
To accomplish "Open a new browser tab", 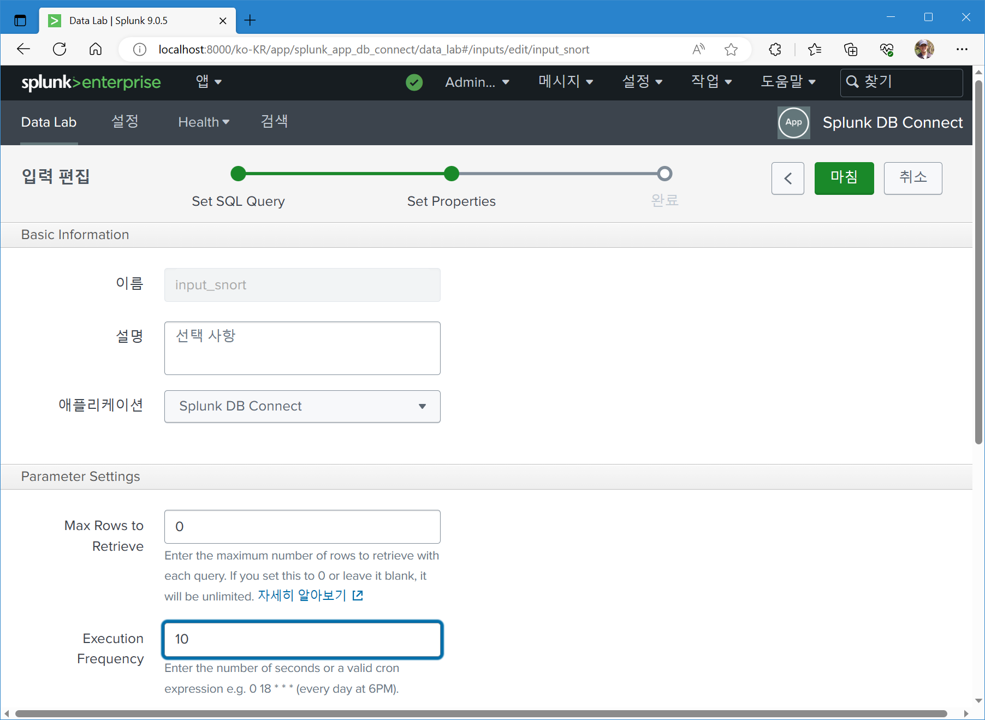I will (x=250, y=20).
